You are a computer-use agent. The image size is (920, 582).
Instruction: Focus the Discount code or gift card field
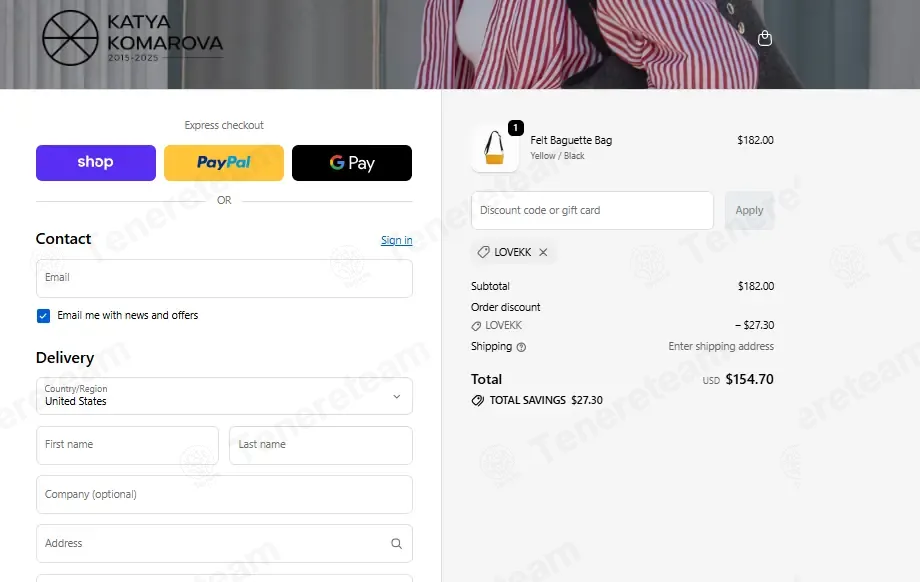click(x=593, y=210)
